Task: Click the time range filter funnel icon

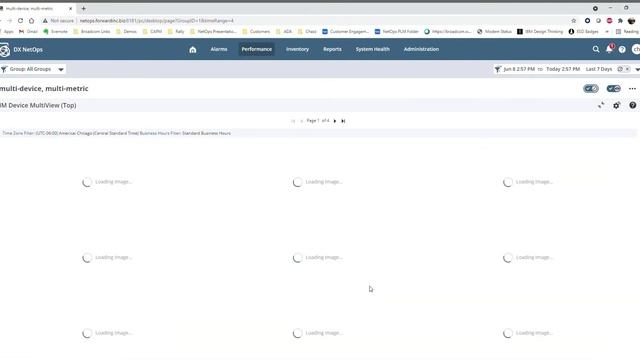Action: click(x=497, y=69)
